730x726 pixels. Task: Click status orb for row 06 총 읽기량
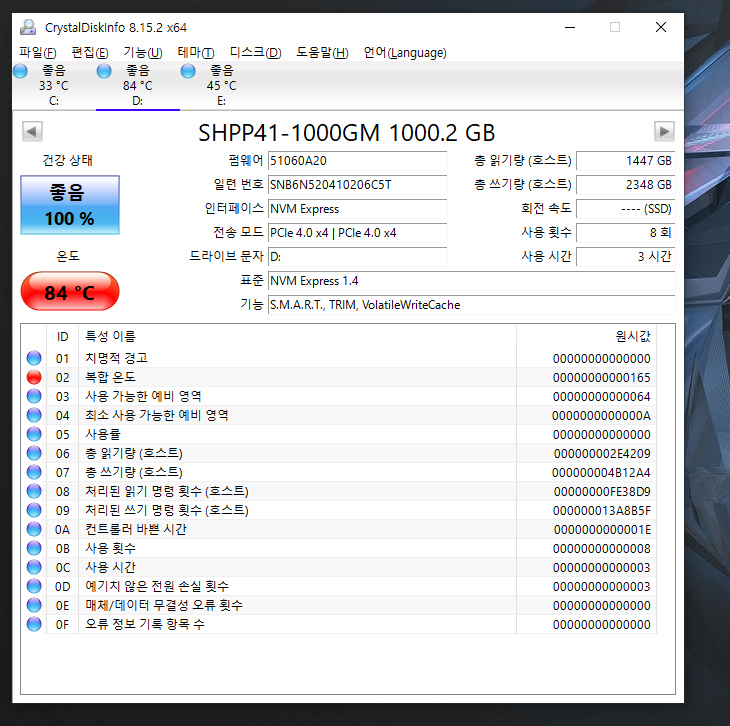(34, 453)
